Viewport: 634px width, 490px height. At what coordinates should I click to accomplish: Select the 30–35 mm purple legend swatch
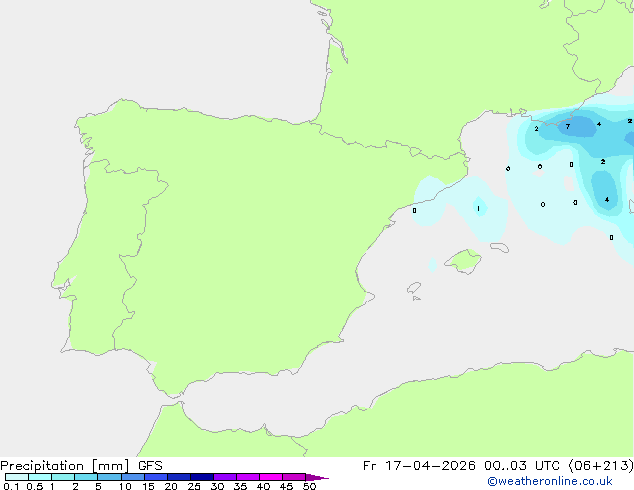pyautogui.click(x=225, y=477)
